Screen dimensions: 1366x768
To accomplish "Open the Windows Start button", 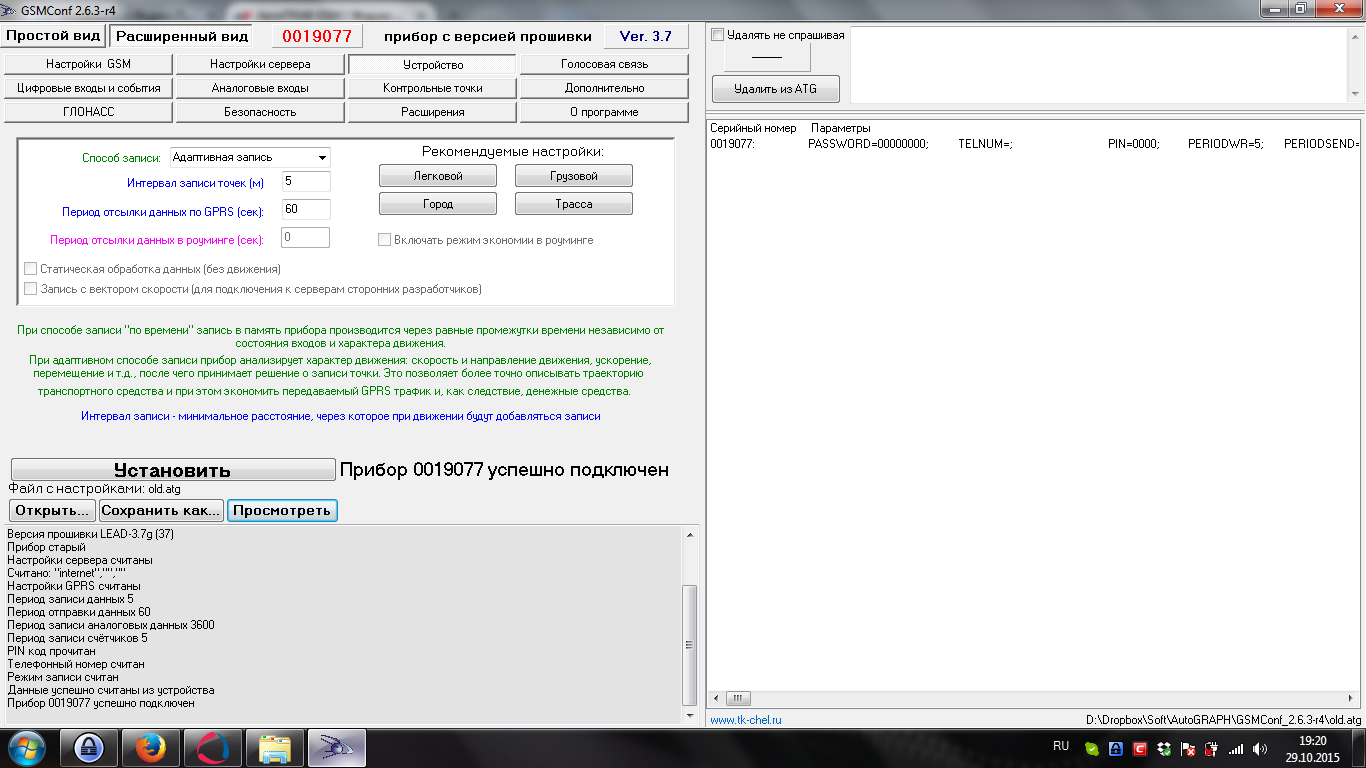I will 27,747.
